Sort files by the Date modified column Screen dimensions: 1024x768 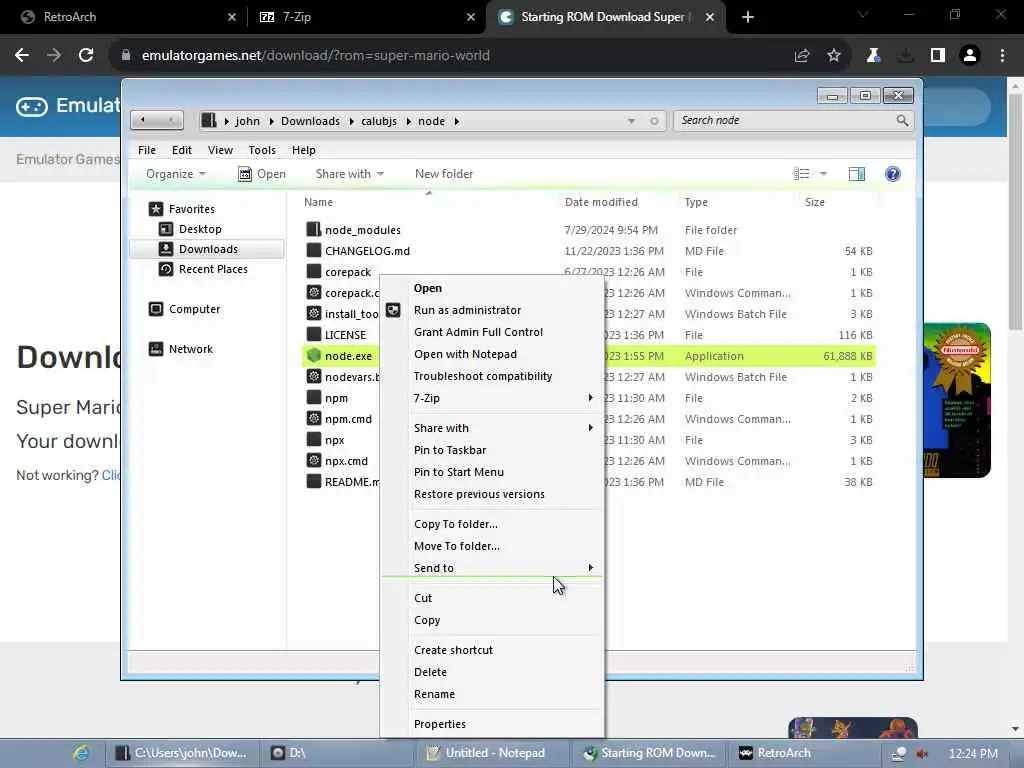pyautogui.click(x=601, y=202)
